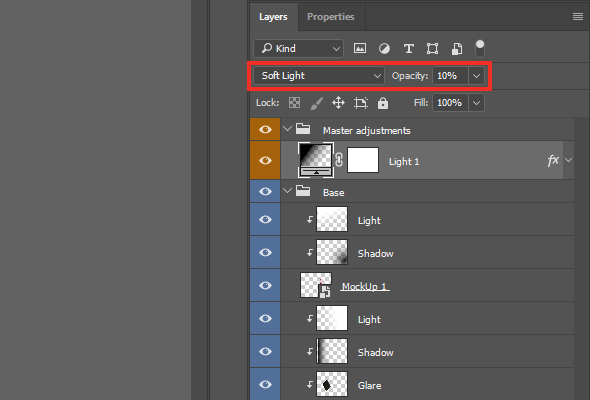Click the Fill percentage field
The image size is (590, 400).
click(450, 103)
